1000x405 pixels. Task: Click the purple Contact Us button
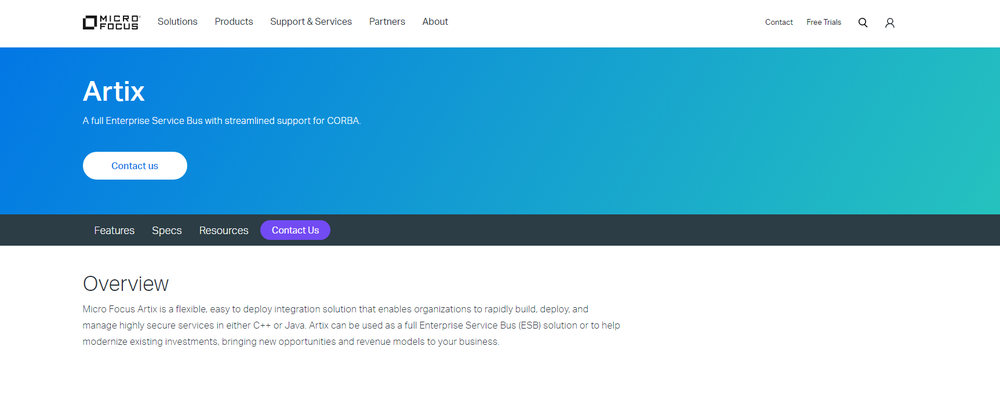295,230
